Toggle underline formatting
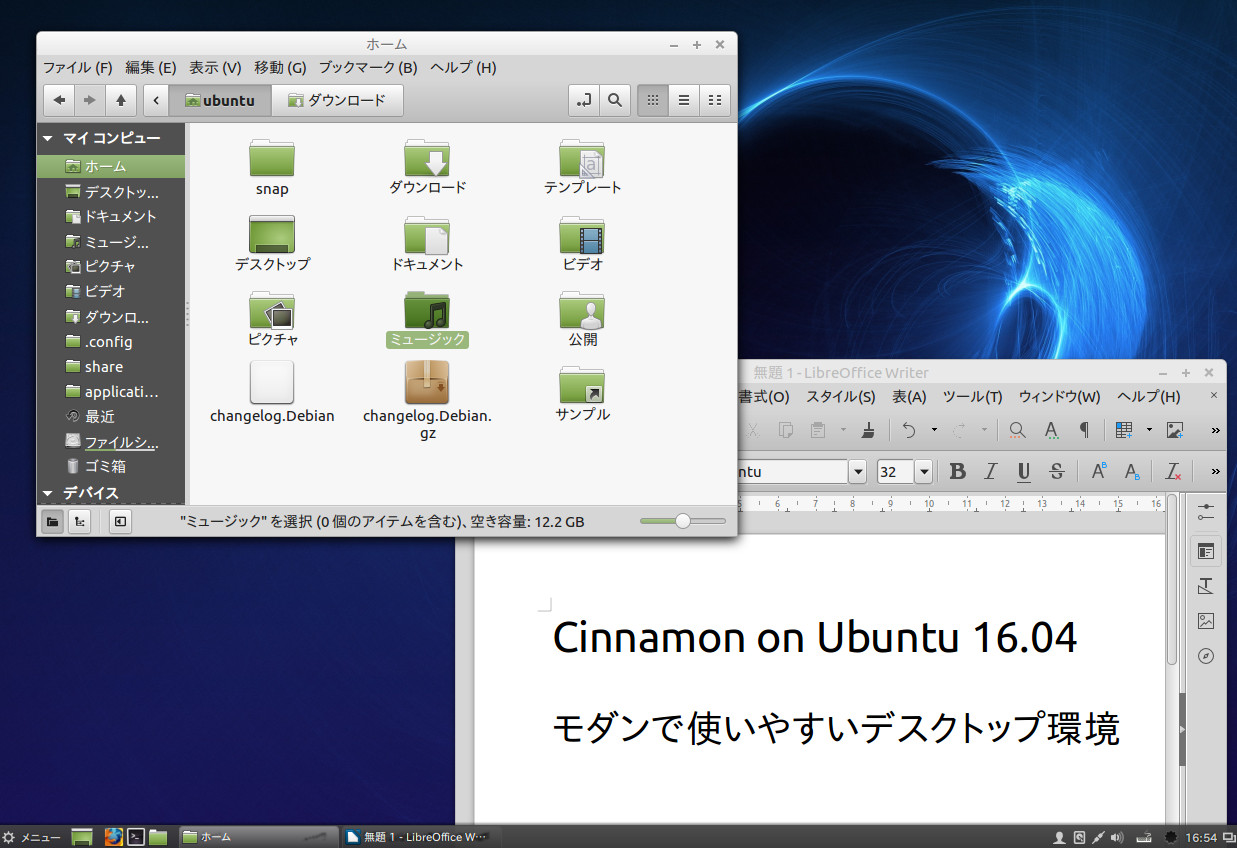 1024,471
